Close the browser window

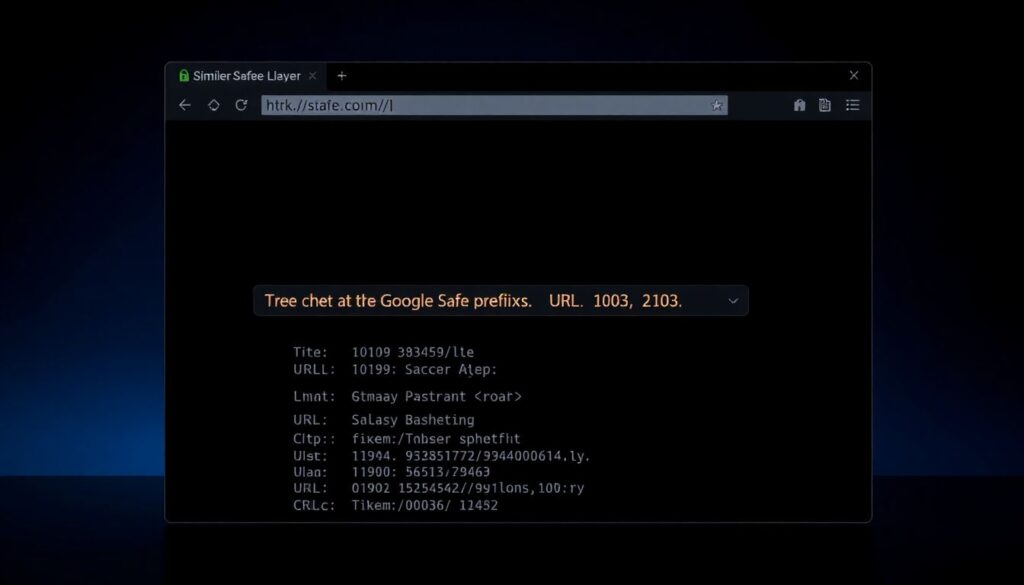853,75
